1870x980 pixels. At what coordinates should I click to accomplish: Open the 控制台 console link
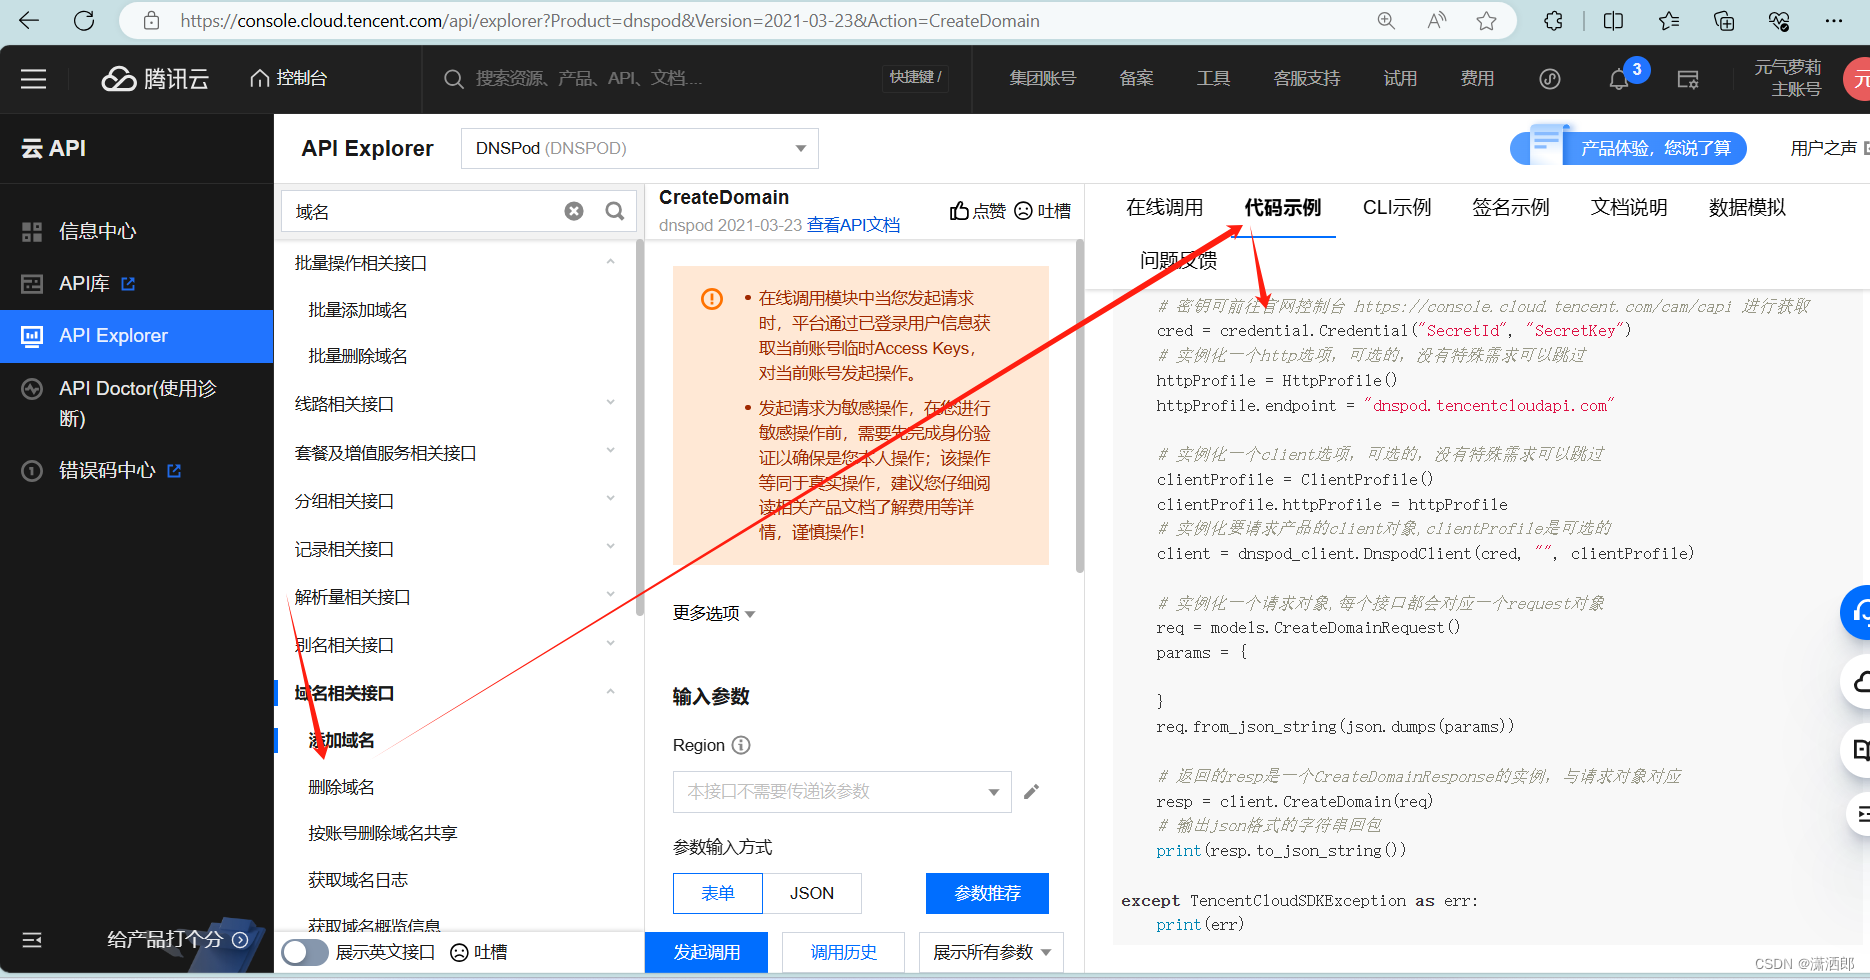[x=289, y=79]
